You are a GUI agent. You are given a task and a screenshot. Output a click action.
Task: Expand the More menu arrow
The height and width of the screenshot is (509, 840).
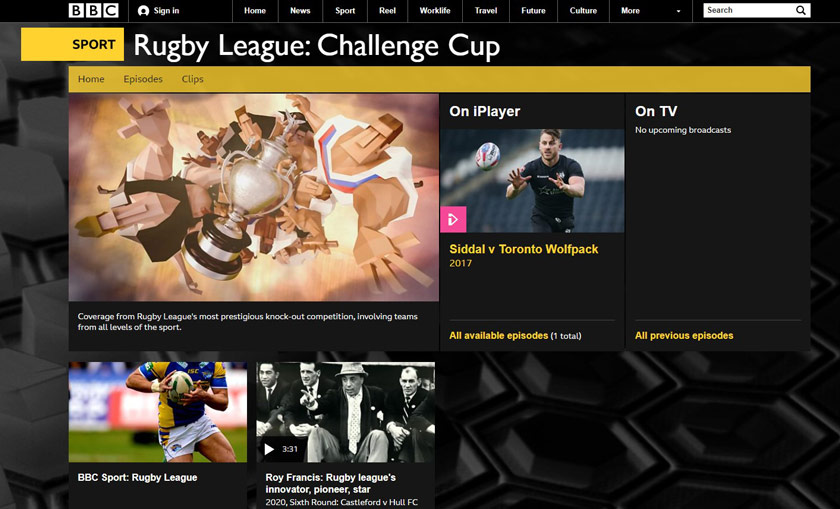pos(678,11)
